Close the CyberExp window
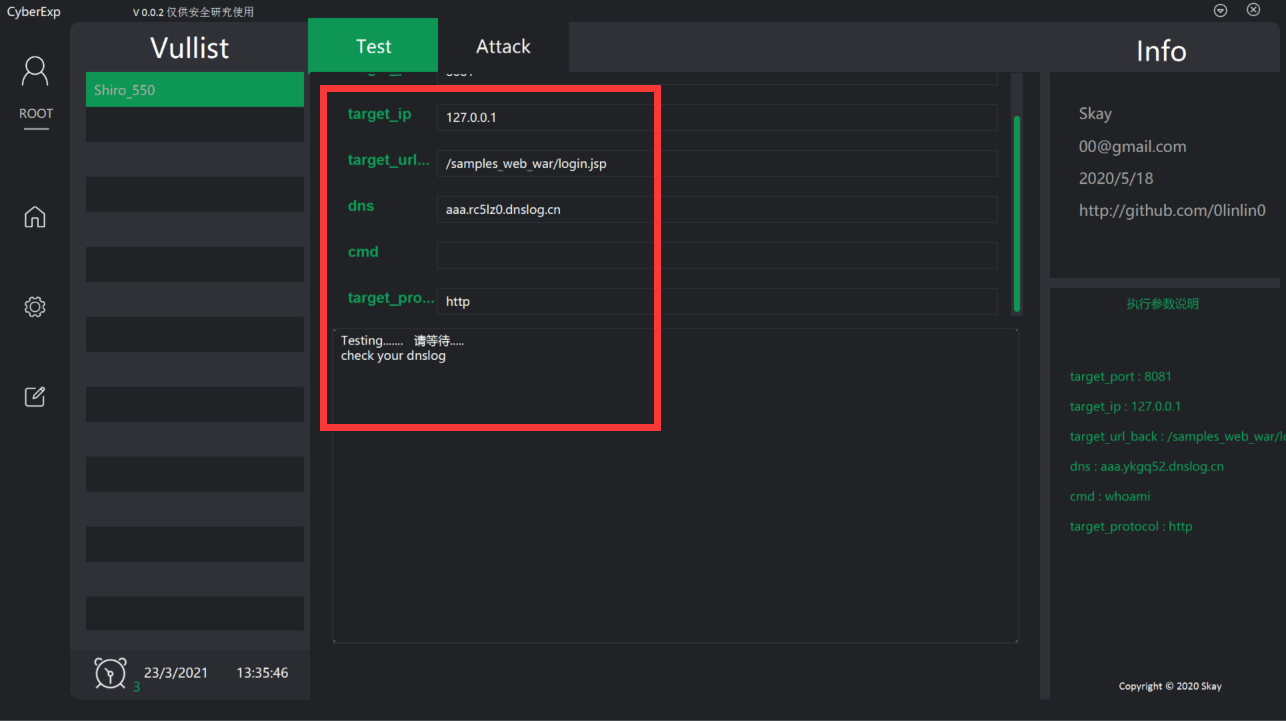Viewport: 1286px width, 721px height. (x=1253, y=10)
